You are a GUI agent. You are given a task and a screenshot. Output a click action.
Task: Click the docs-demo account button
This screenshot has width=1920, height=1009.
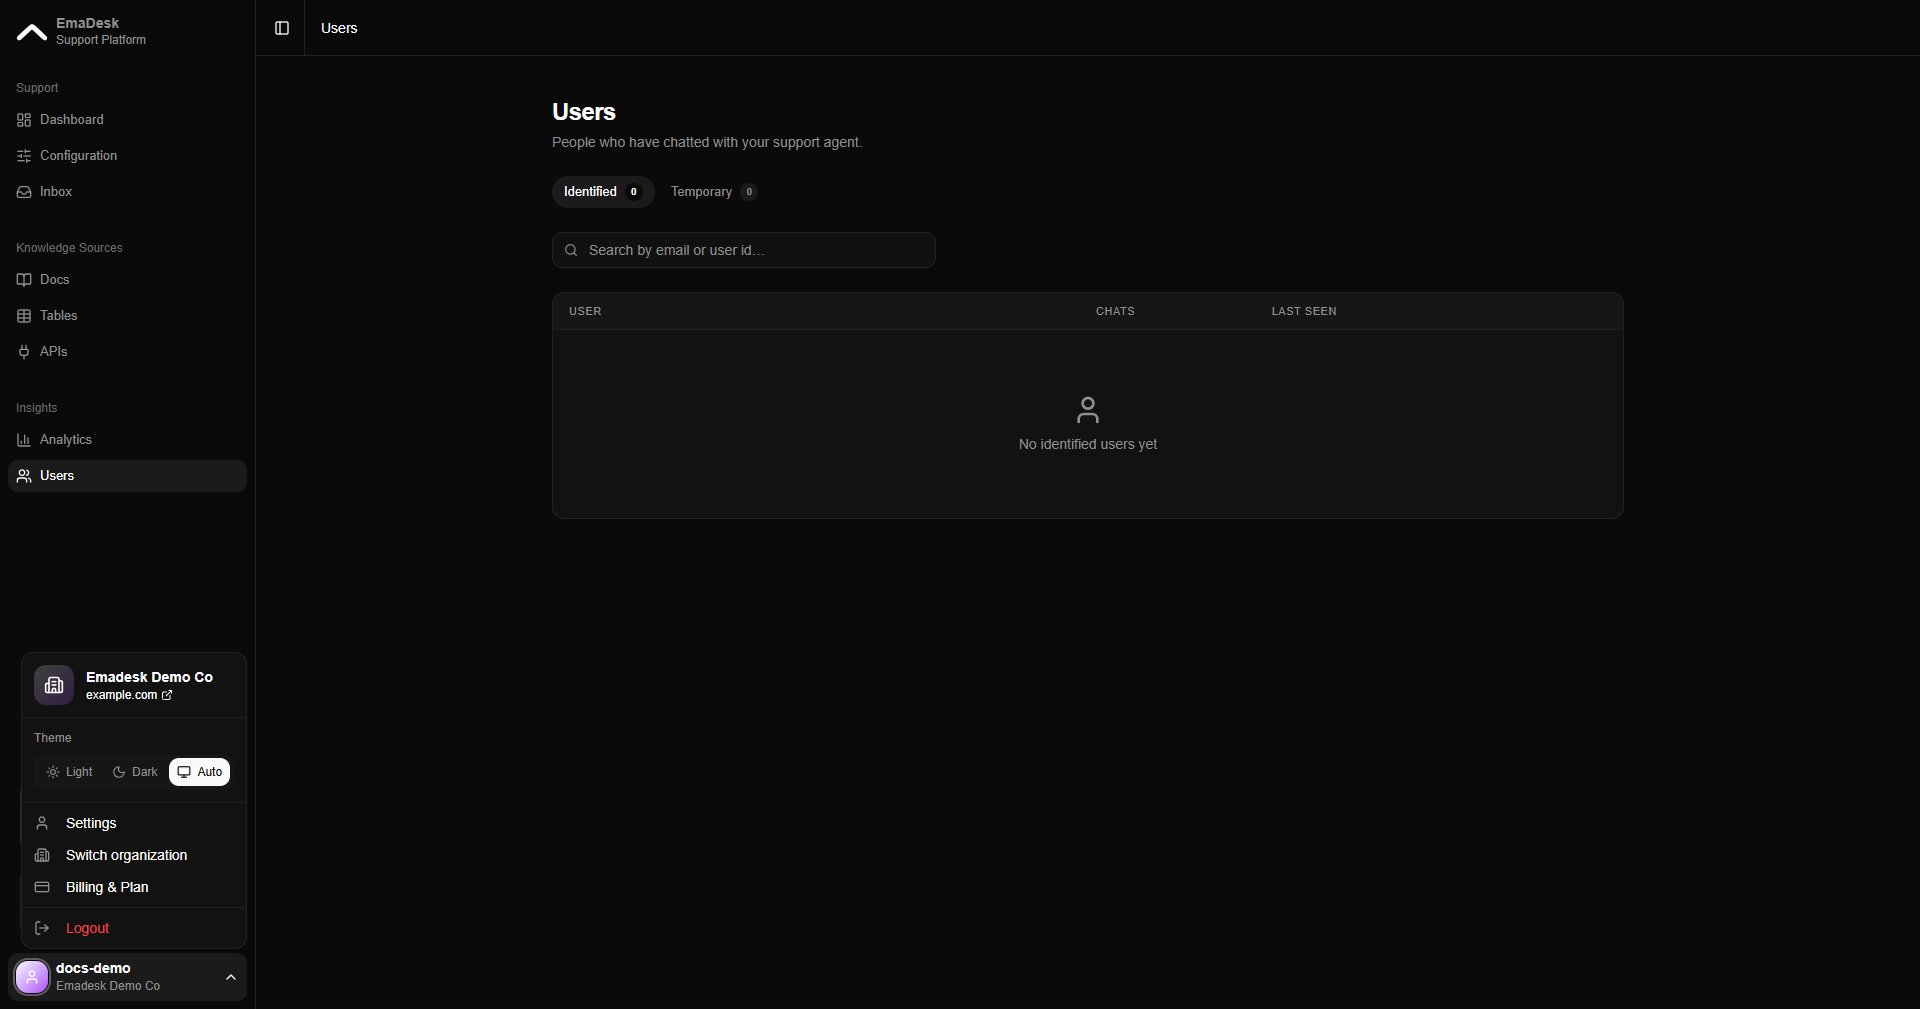127,977
